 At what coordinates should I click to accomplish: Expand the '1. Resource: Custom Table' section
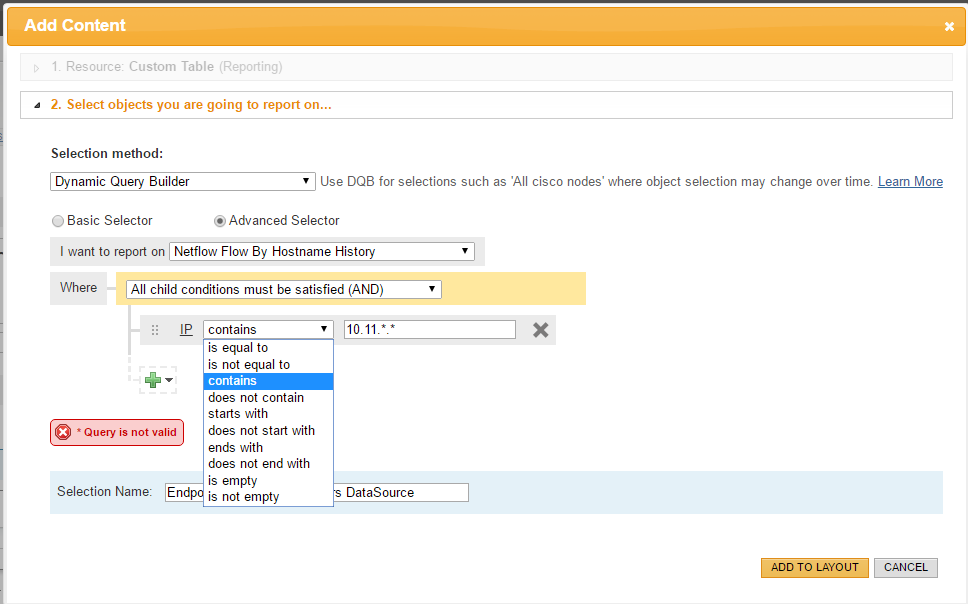(x=36, y=65)
